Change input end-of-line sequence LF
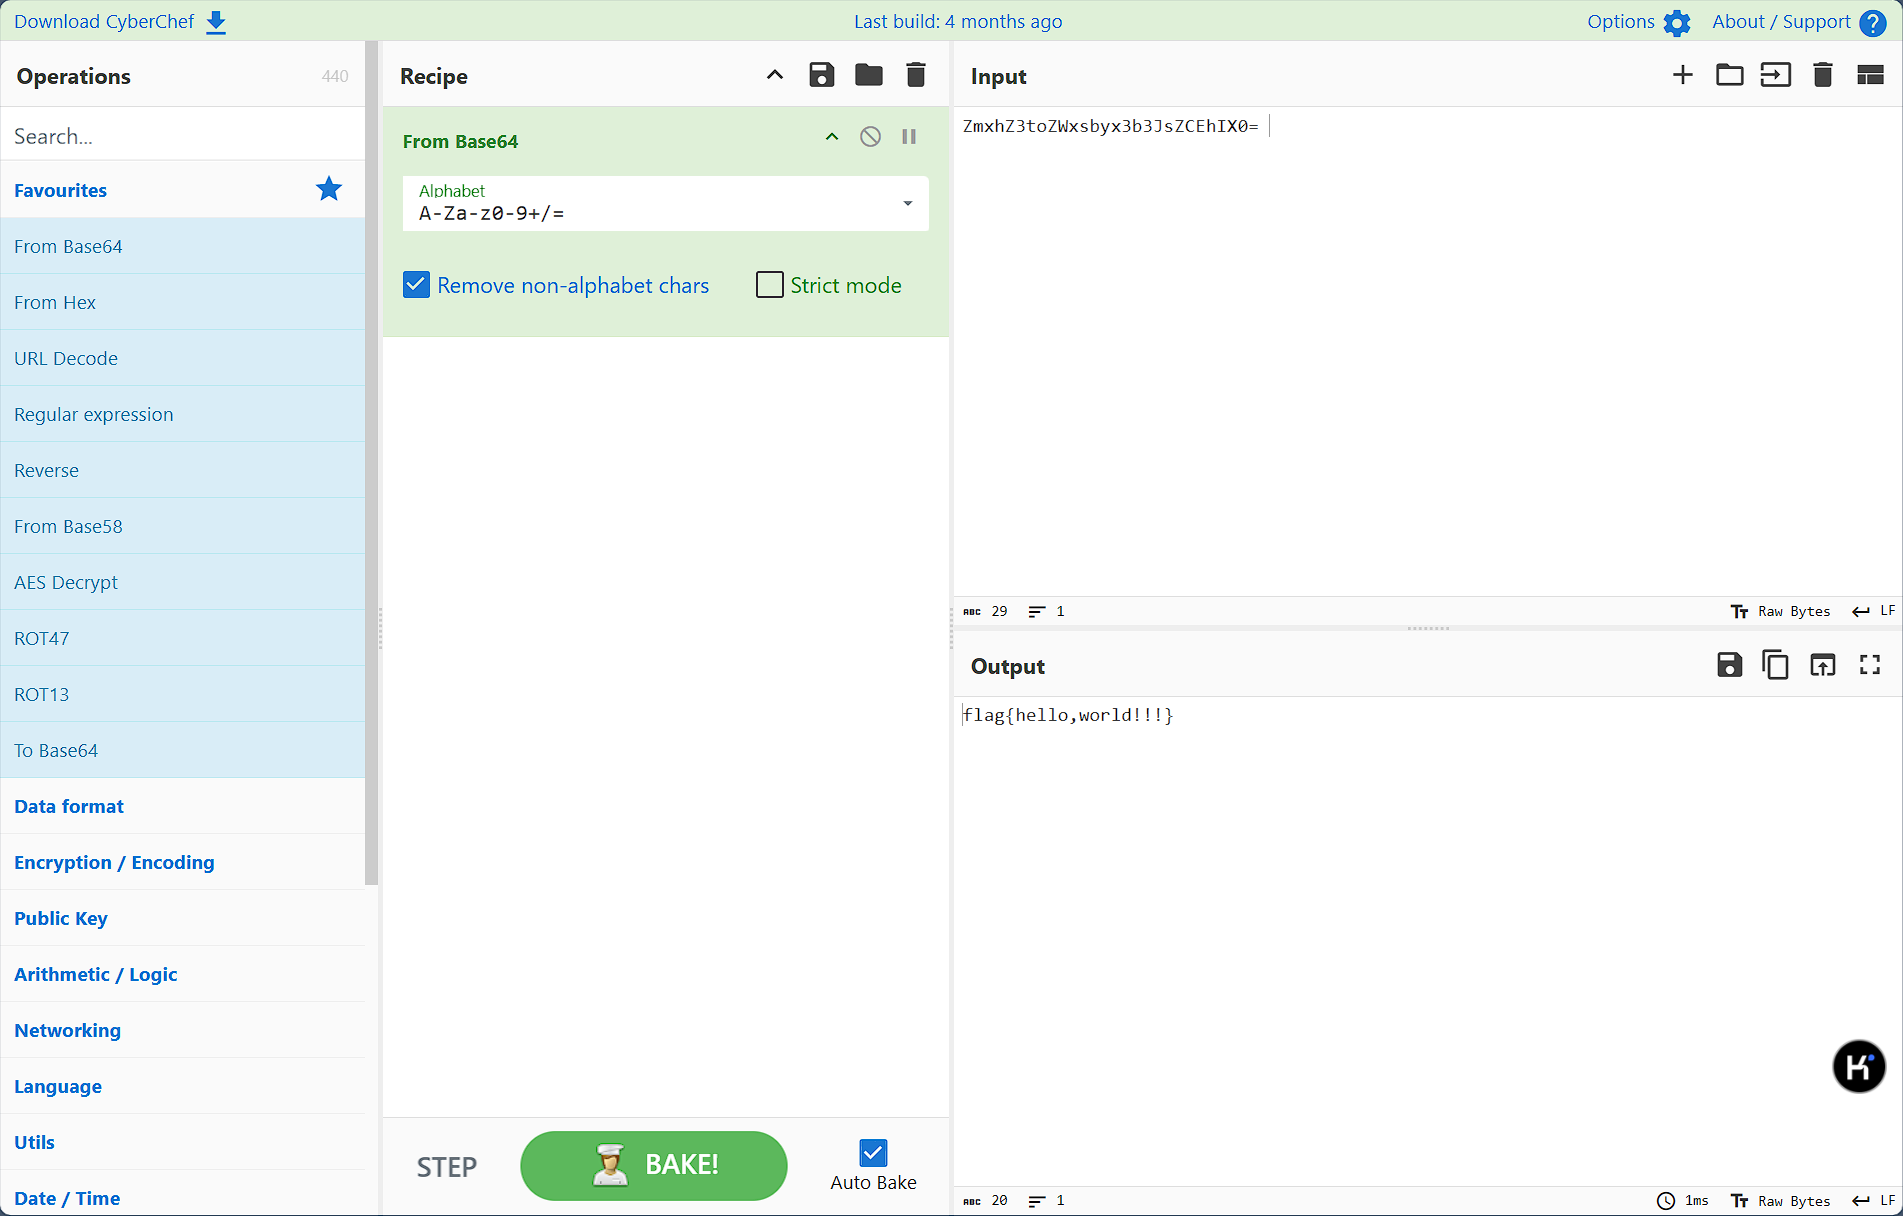The image size is (1903, 1216). (1874, 611)
